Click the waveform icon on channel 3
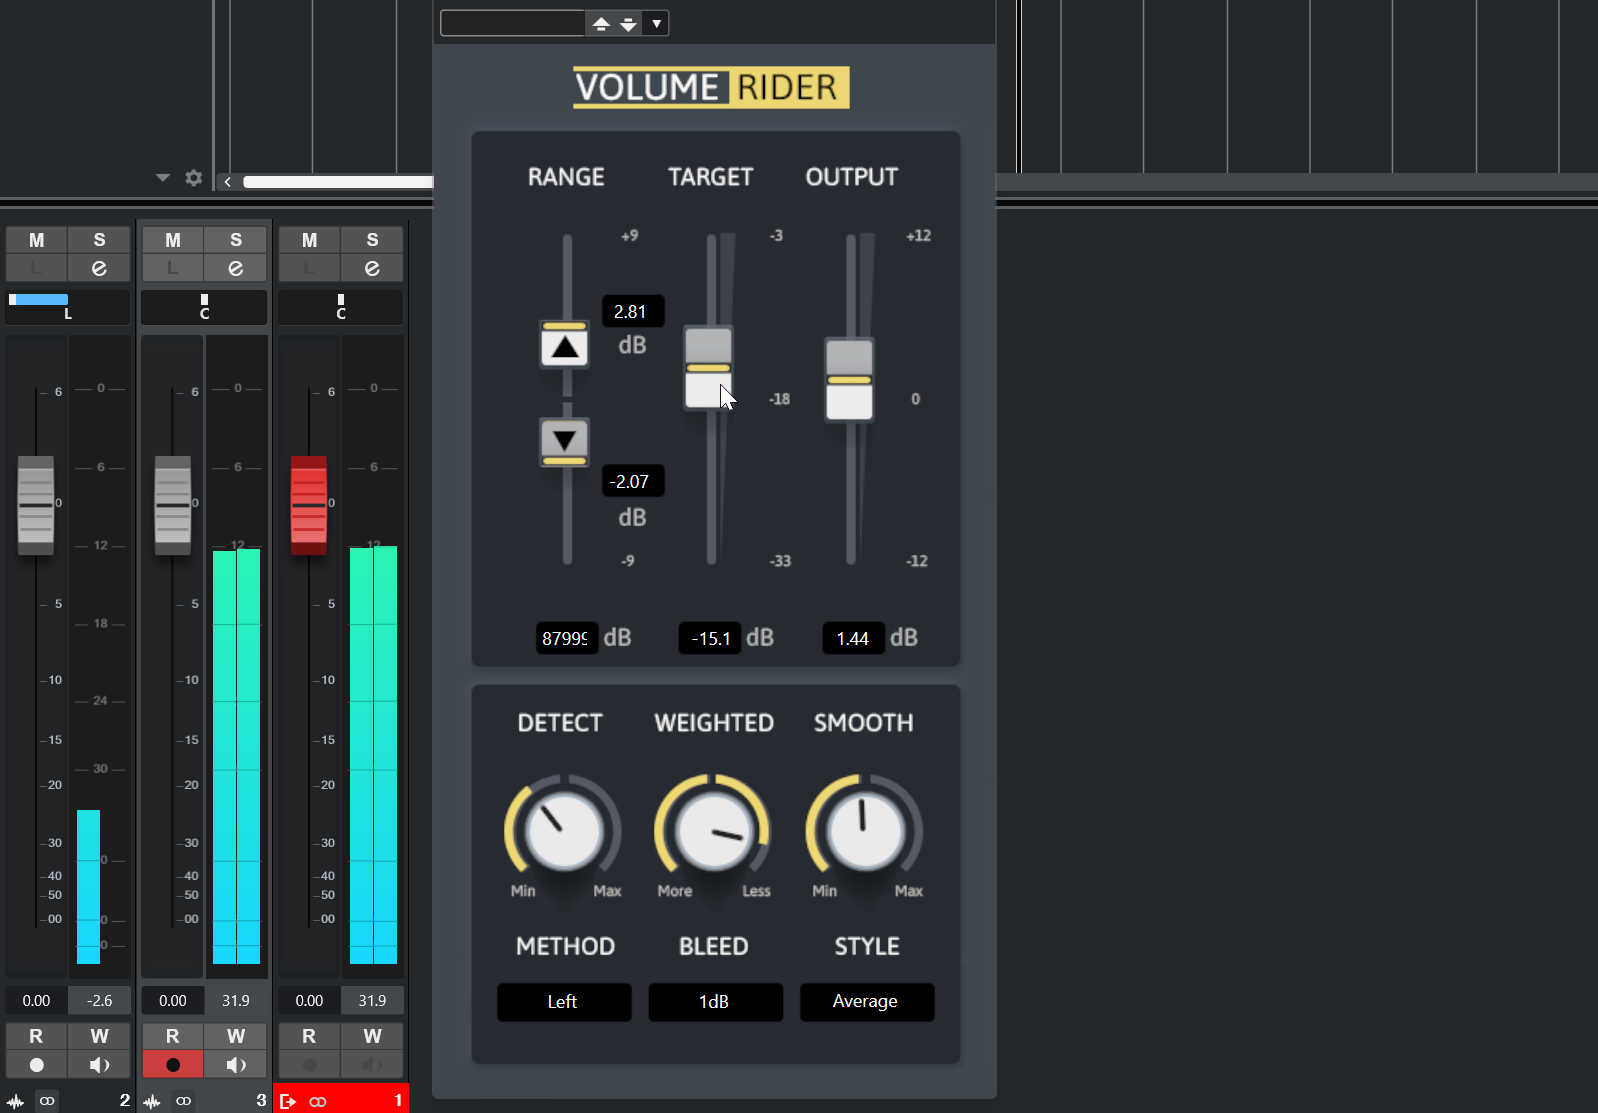 [152, 1101]
